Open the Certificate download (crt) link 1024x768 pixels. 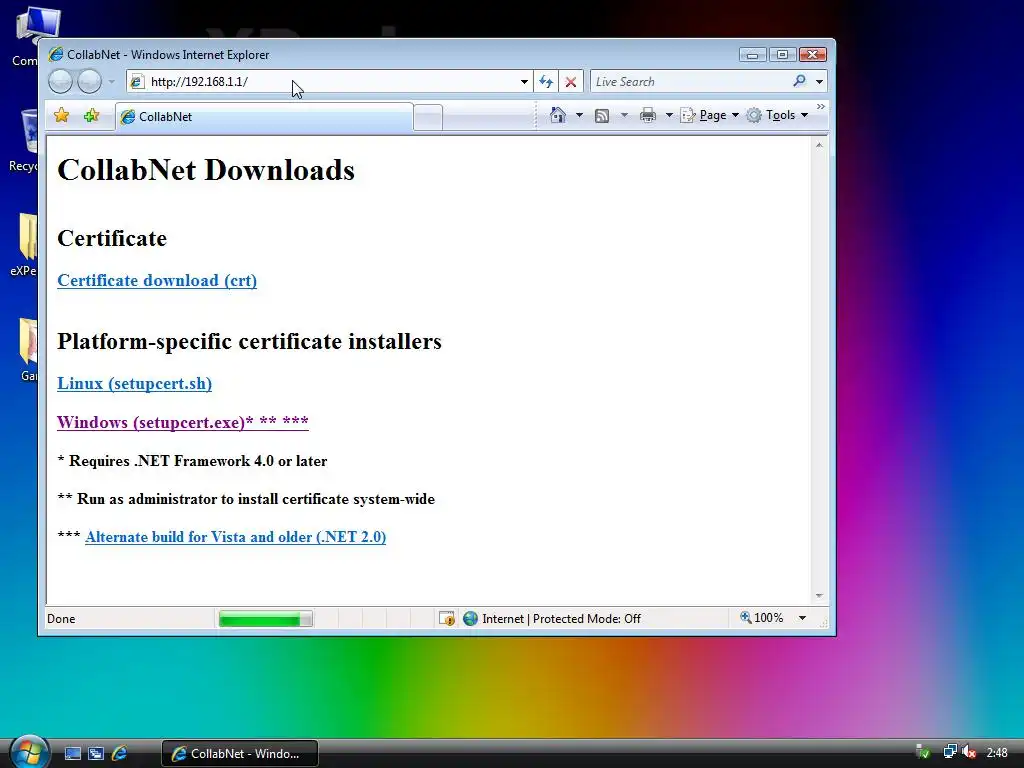[157, 280]
